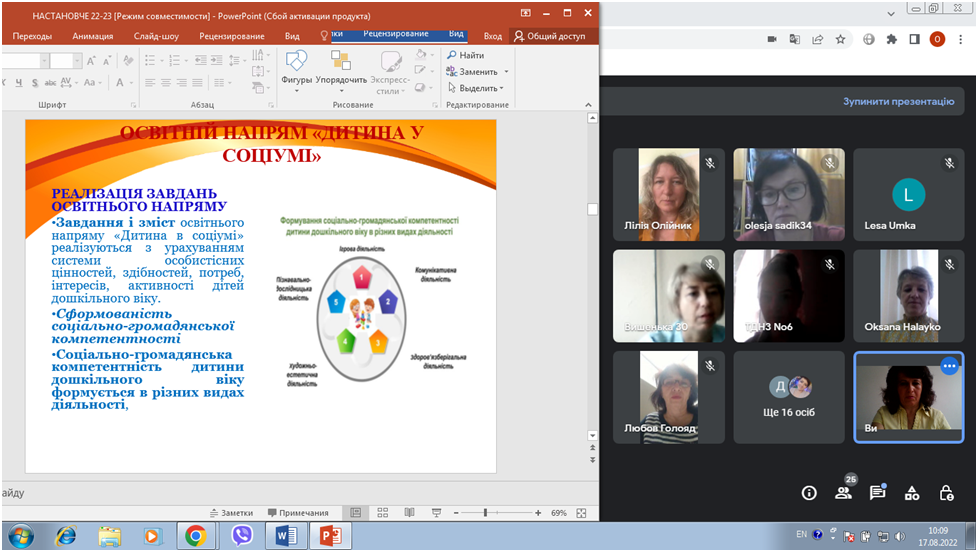This screenshot has height=552, width=978.
Task: Open Meet host controls lock icon
Action: tap(946, 493)
